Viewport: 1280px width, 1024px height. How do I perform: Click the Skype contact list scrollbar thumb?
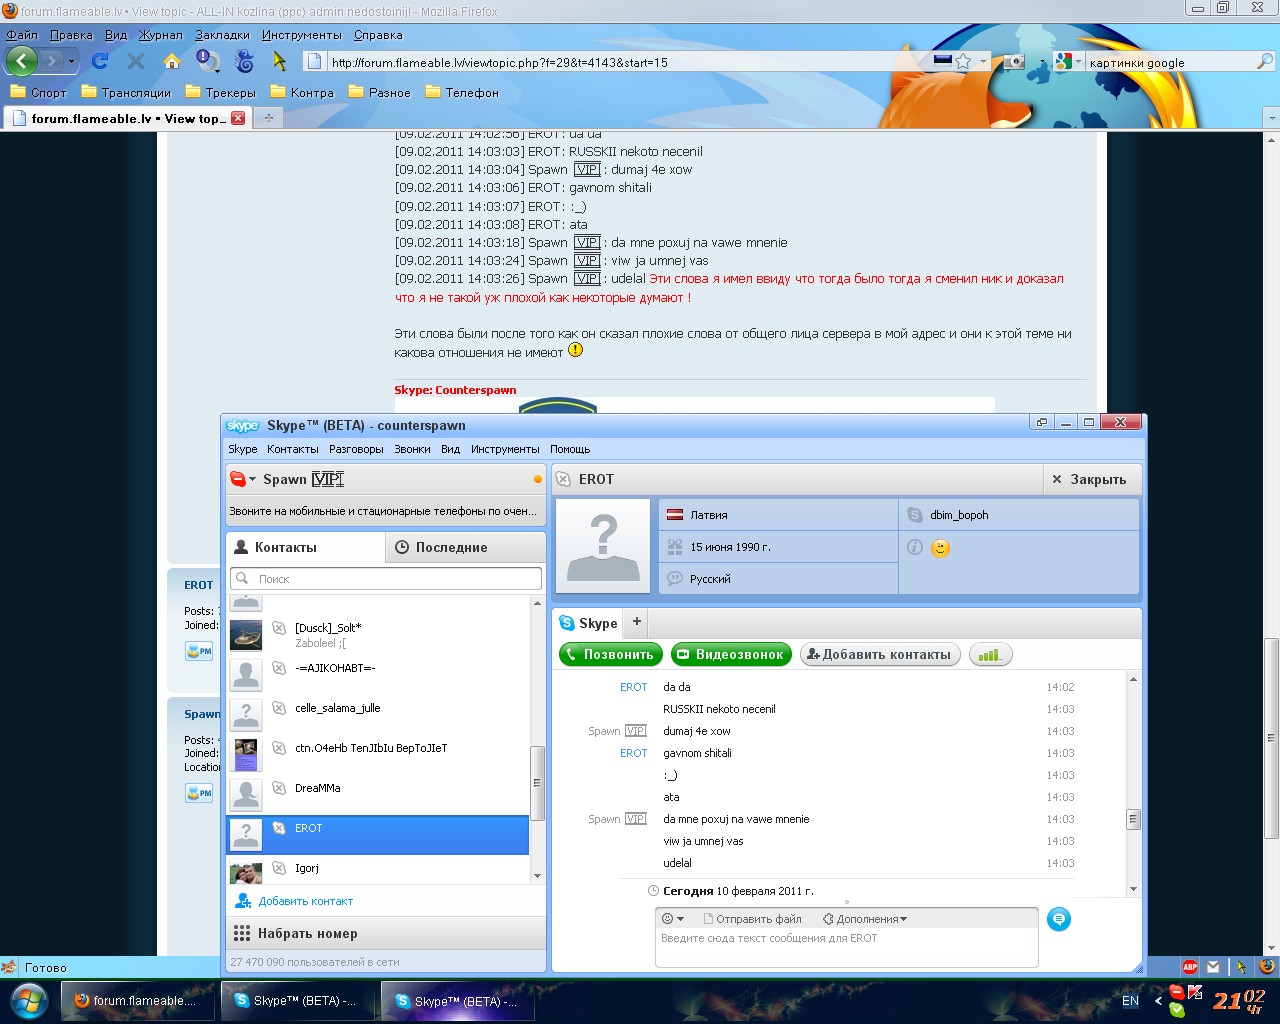[x=537, y=783]
